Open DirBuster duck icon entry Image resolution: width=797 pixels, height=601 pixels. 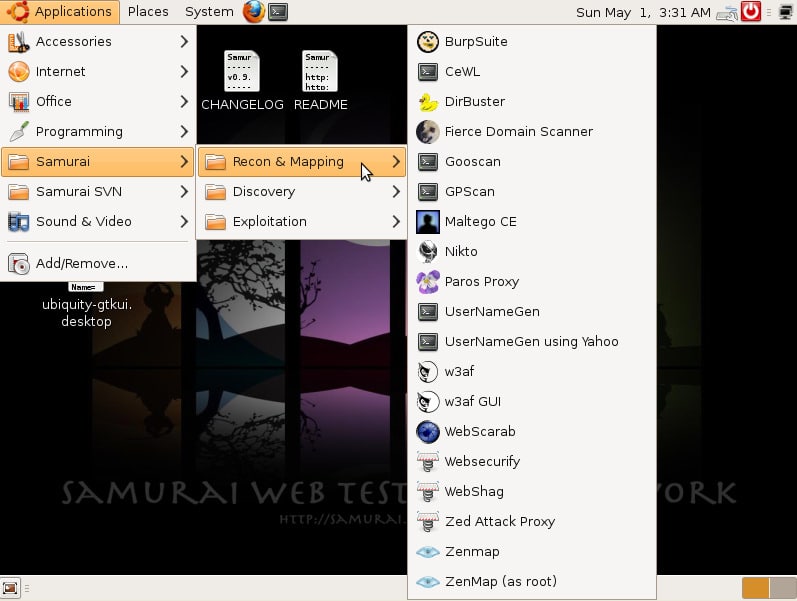(474, 102)
